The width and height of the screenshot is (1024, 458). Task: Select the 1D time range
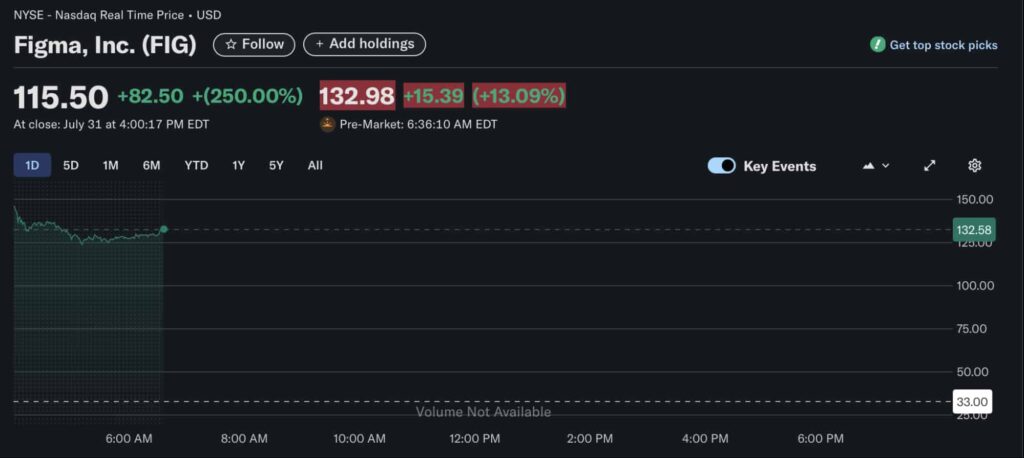pyautogui.click(x=32, y=165)
